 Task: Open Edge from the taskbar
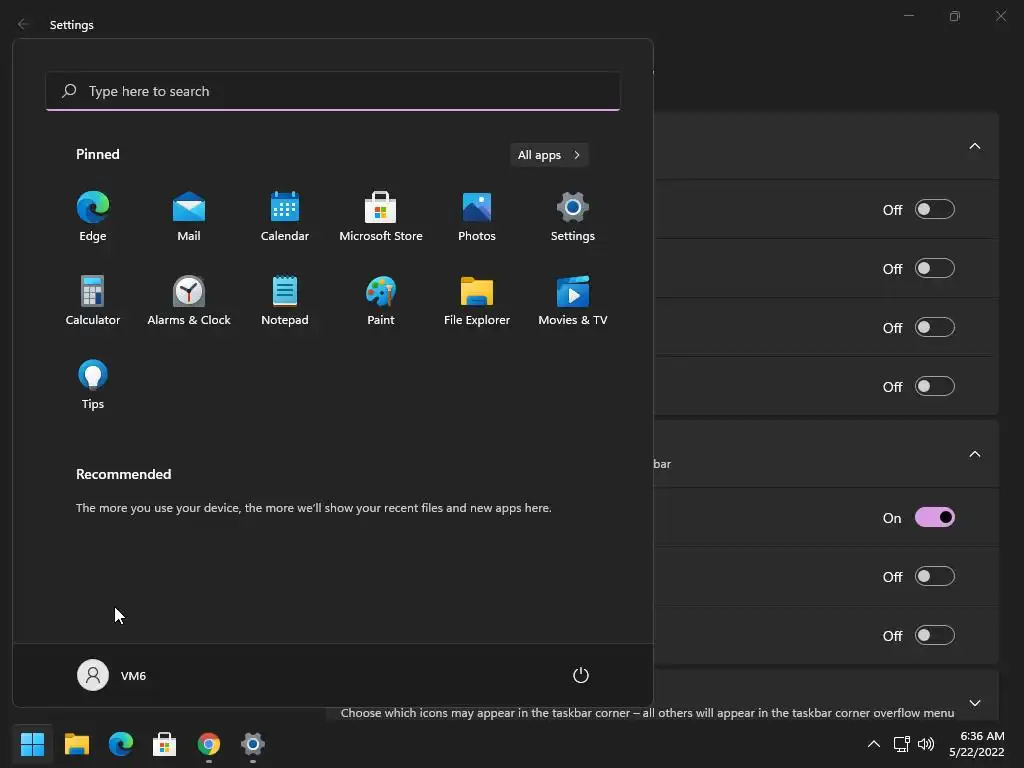click(121, 744)
